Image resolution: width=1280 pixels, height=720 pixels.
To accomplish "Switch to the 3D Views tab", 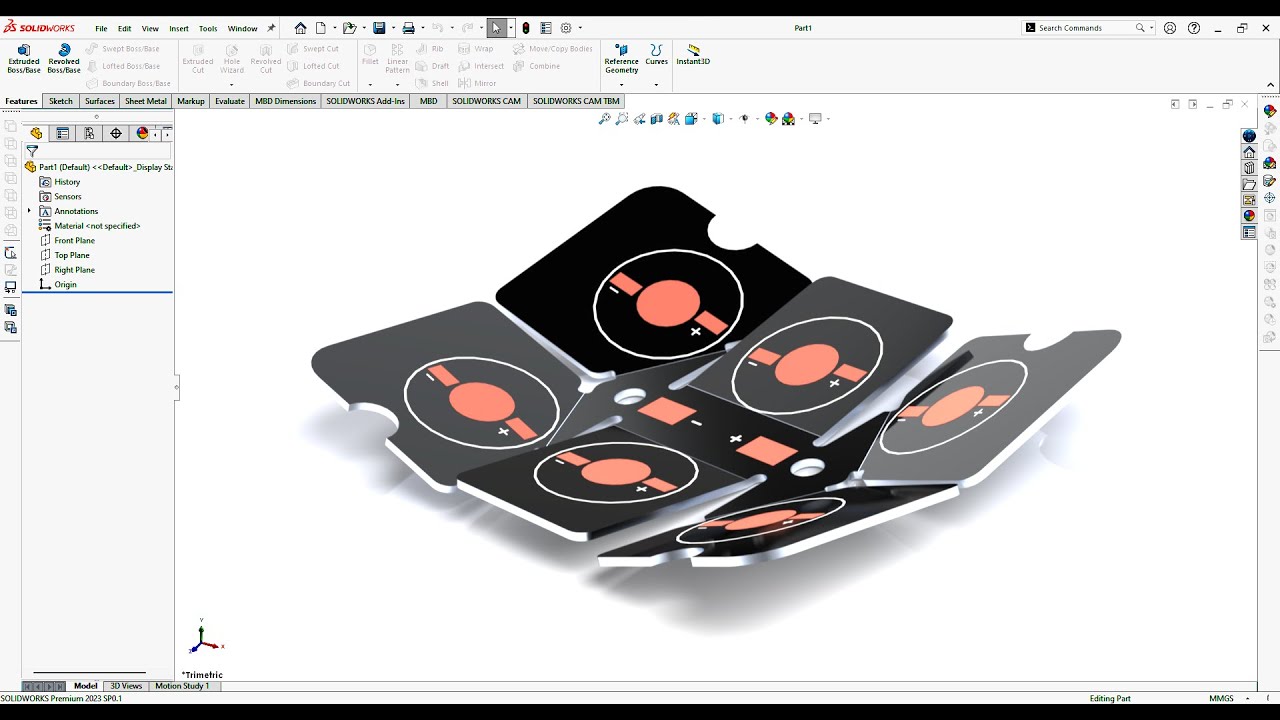I will point(126,686).
